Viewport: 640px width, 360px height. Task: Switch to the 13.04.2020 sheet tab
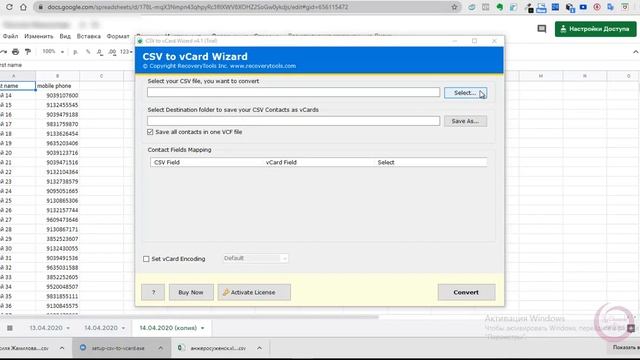click(x=46, y=328)
